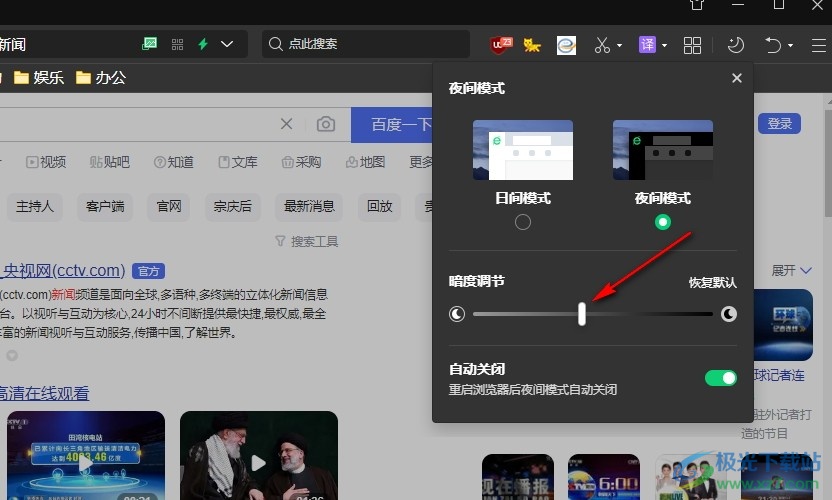Click the search magnifier icon
The width and height of the screenshot is (832, 500).
pyautogui.click(x=275, y=44)
